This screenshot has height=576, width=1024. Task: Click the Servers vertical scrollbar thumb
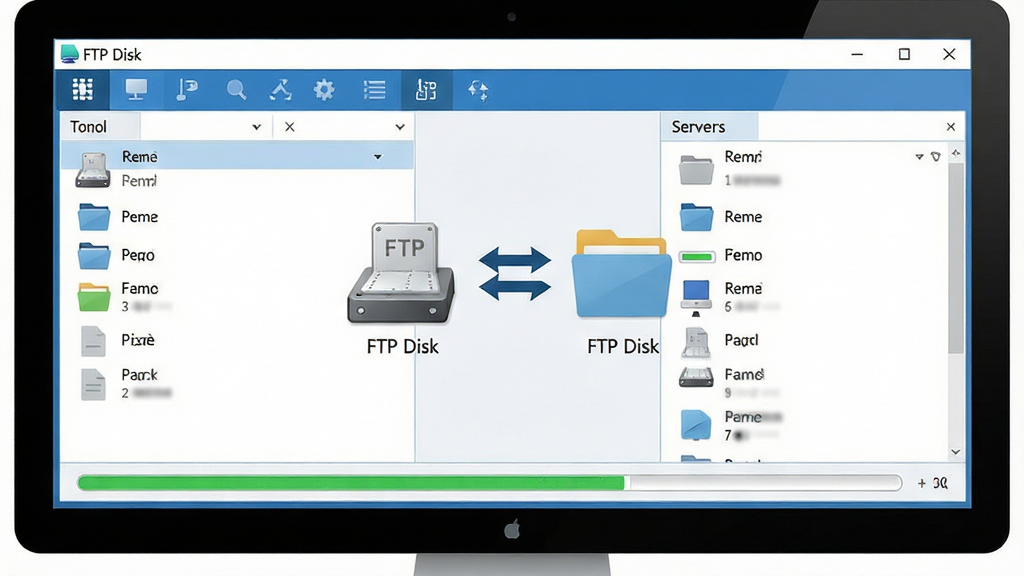tap(956, 258)
